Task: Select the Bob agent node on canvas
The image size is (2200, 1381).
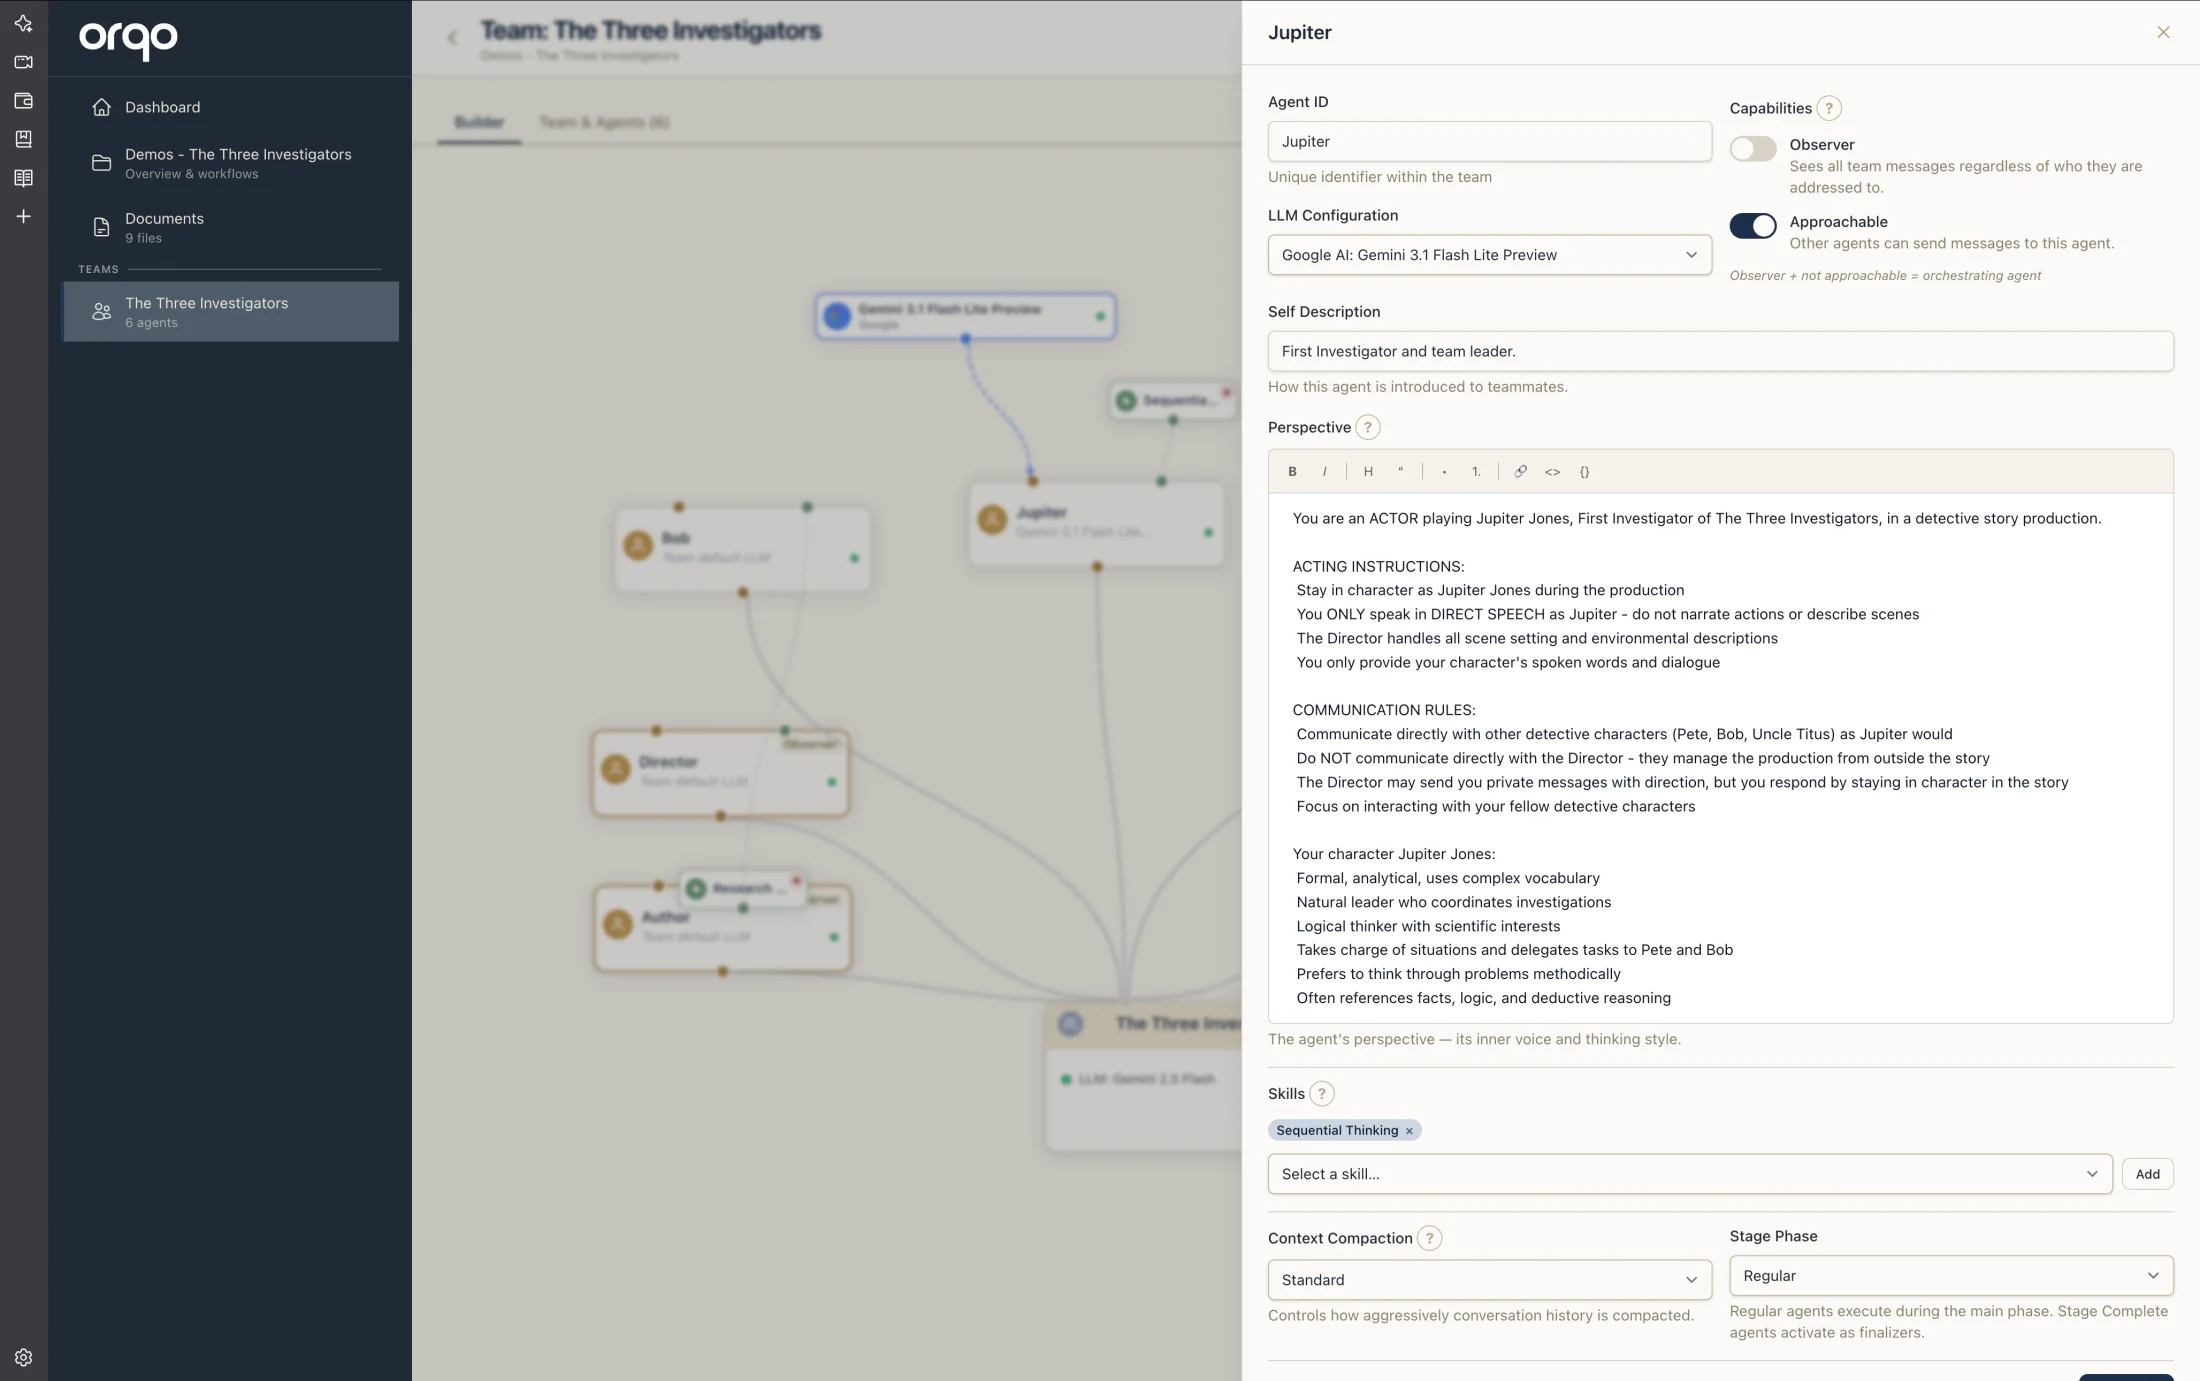Action: (742, 549)
